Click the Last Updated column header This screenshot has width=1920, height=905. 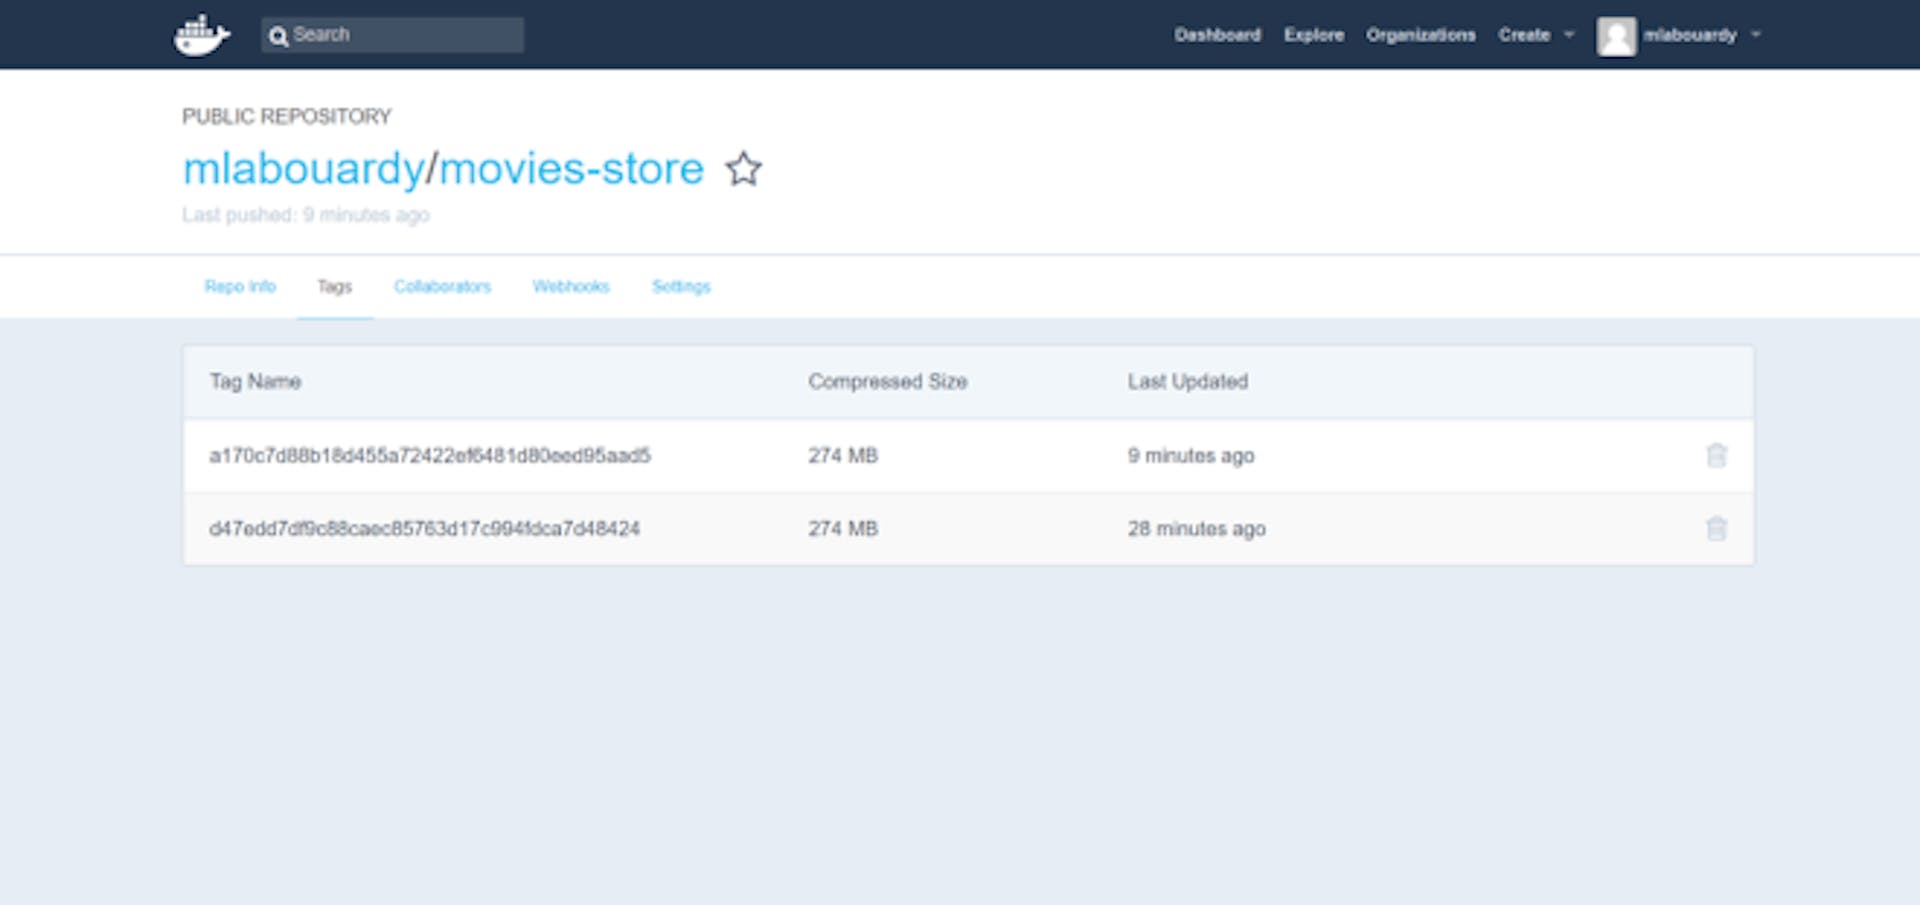1187,382
